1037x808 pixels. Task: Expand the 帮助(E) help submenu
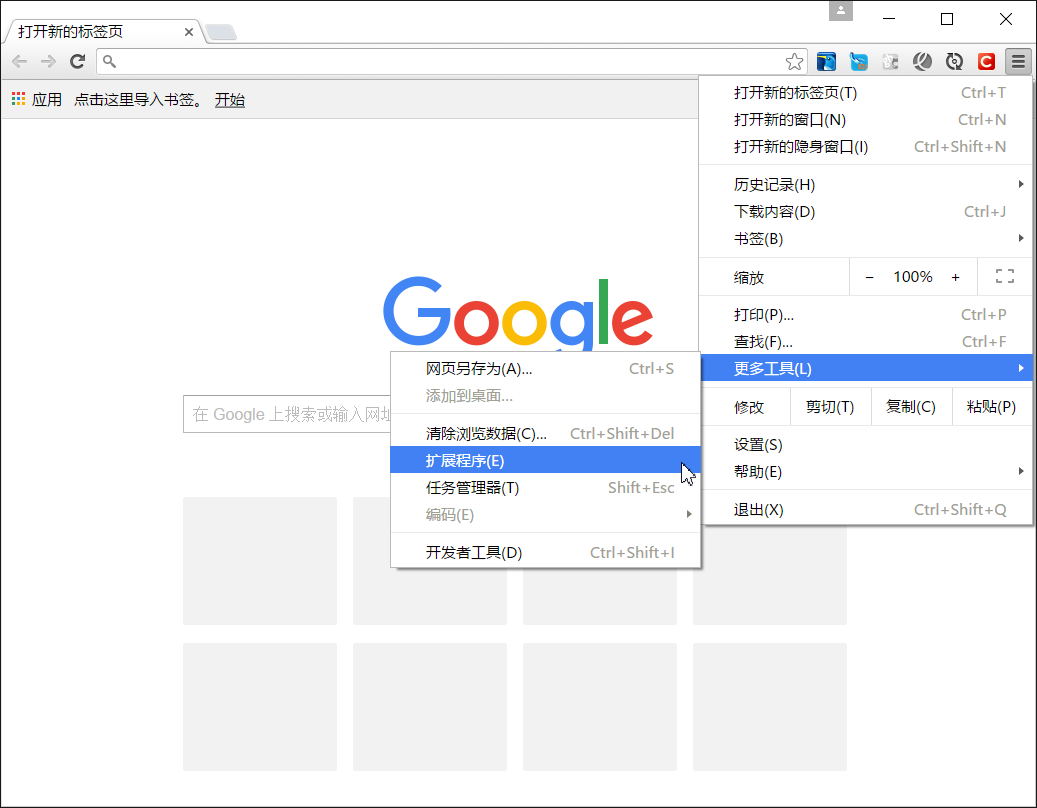coord(866,472)
